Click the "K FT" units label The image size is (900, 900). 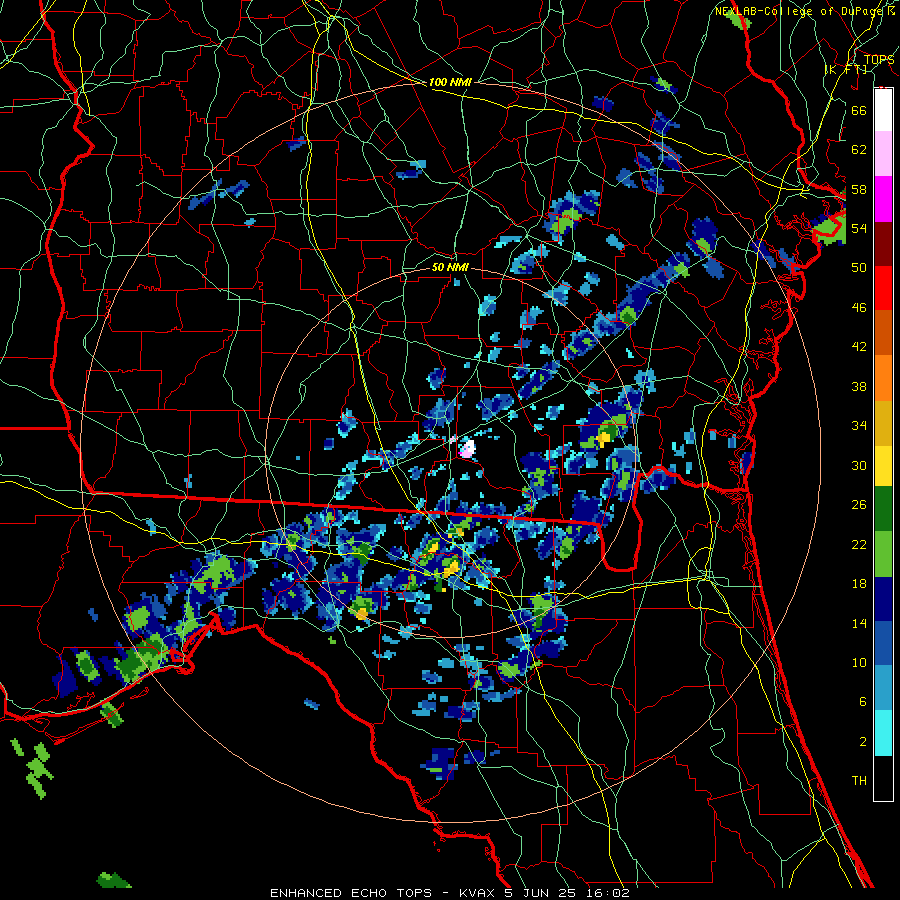[x=846, y=69]
